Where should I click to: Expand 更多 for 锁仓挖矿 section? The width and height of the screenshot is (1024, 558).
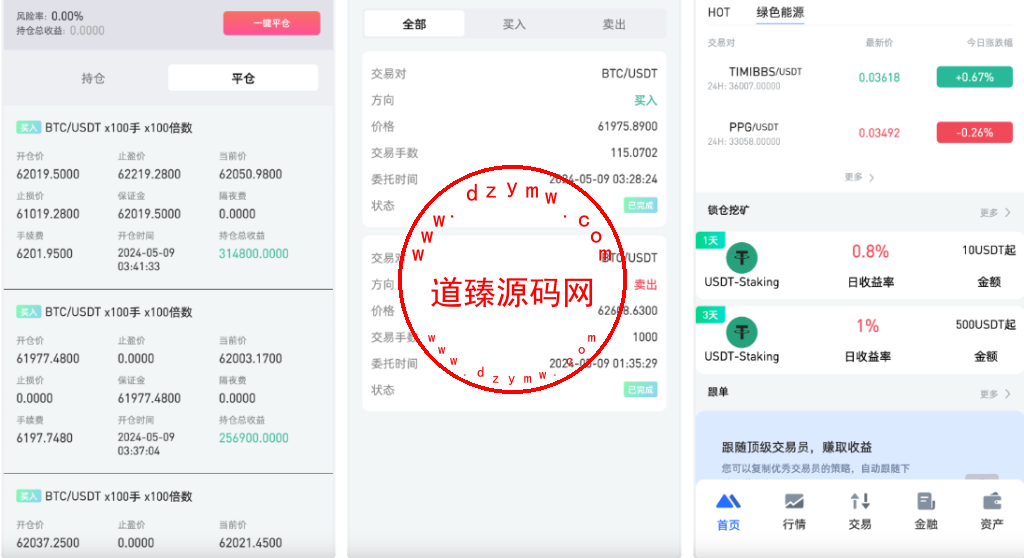[995, 213]
